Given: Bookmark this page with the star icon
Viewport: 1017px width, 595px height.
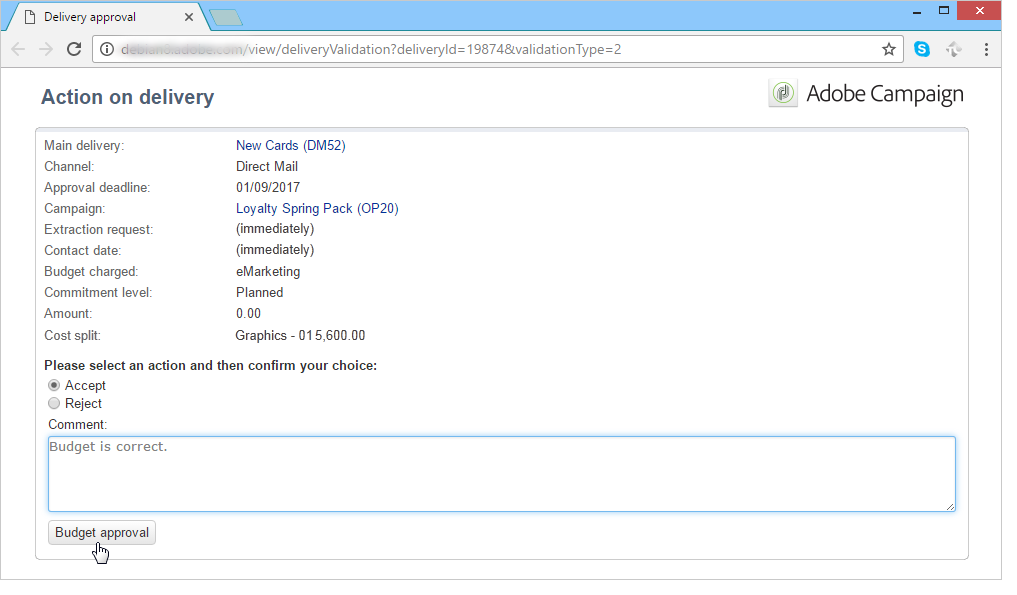Looking at the screenshot, I should 889,49.
